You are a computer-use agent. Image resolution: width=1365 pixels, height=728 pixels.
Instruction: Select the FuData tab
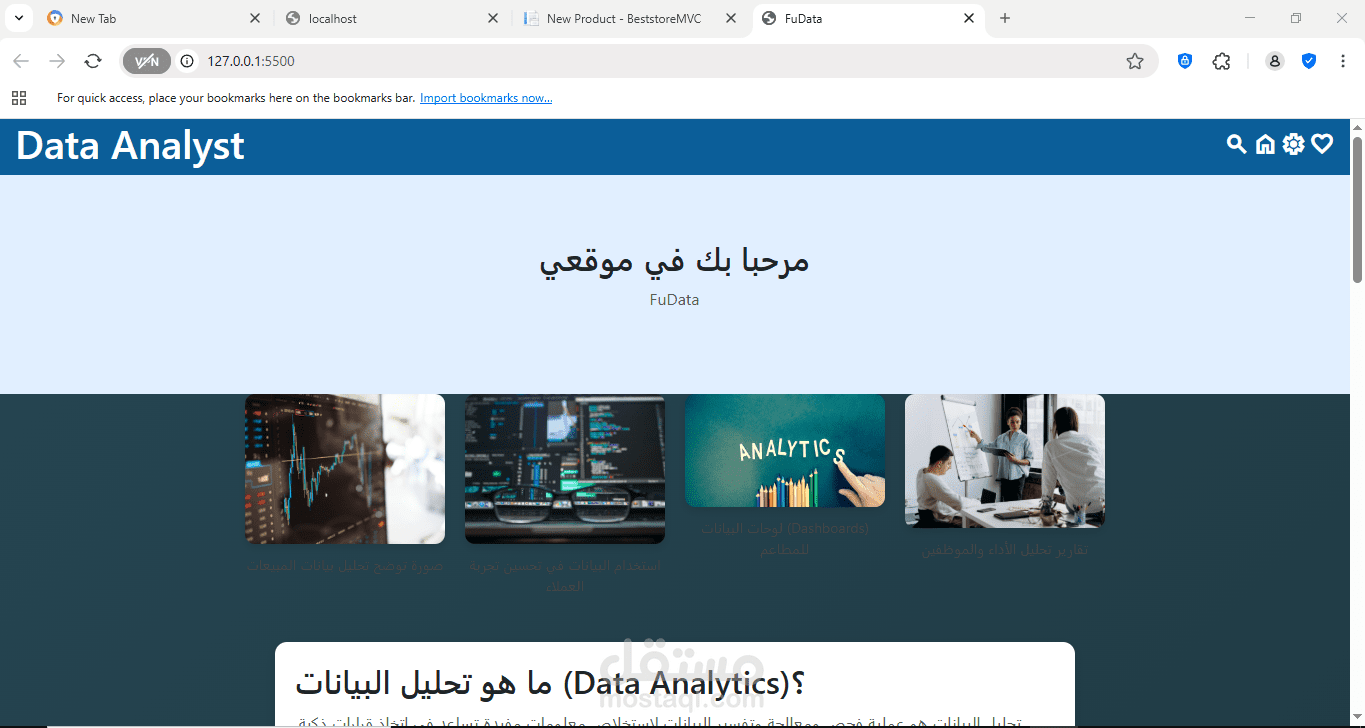coord(868,18)
